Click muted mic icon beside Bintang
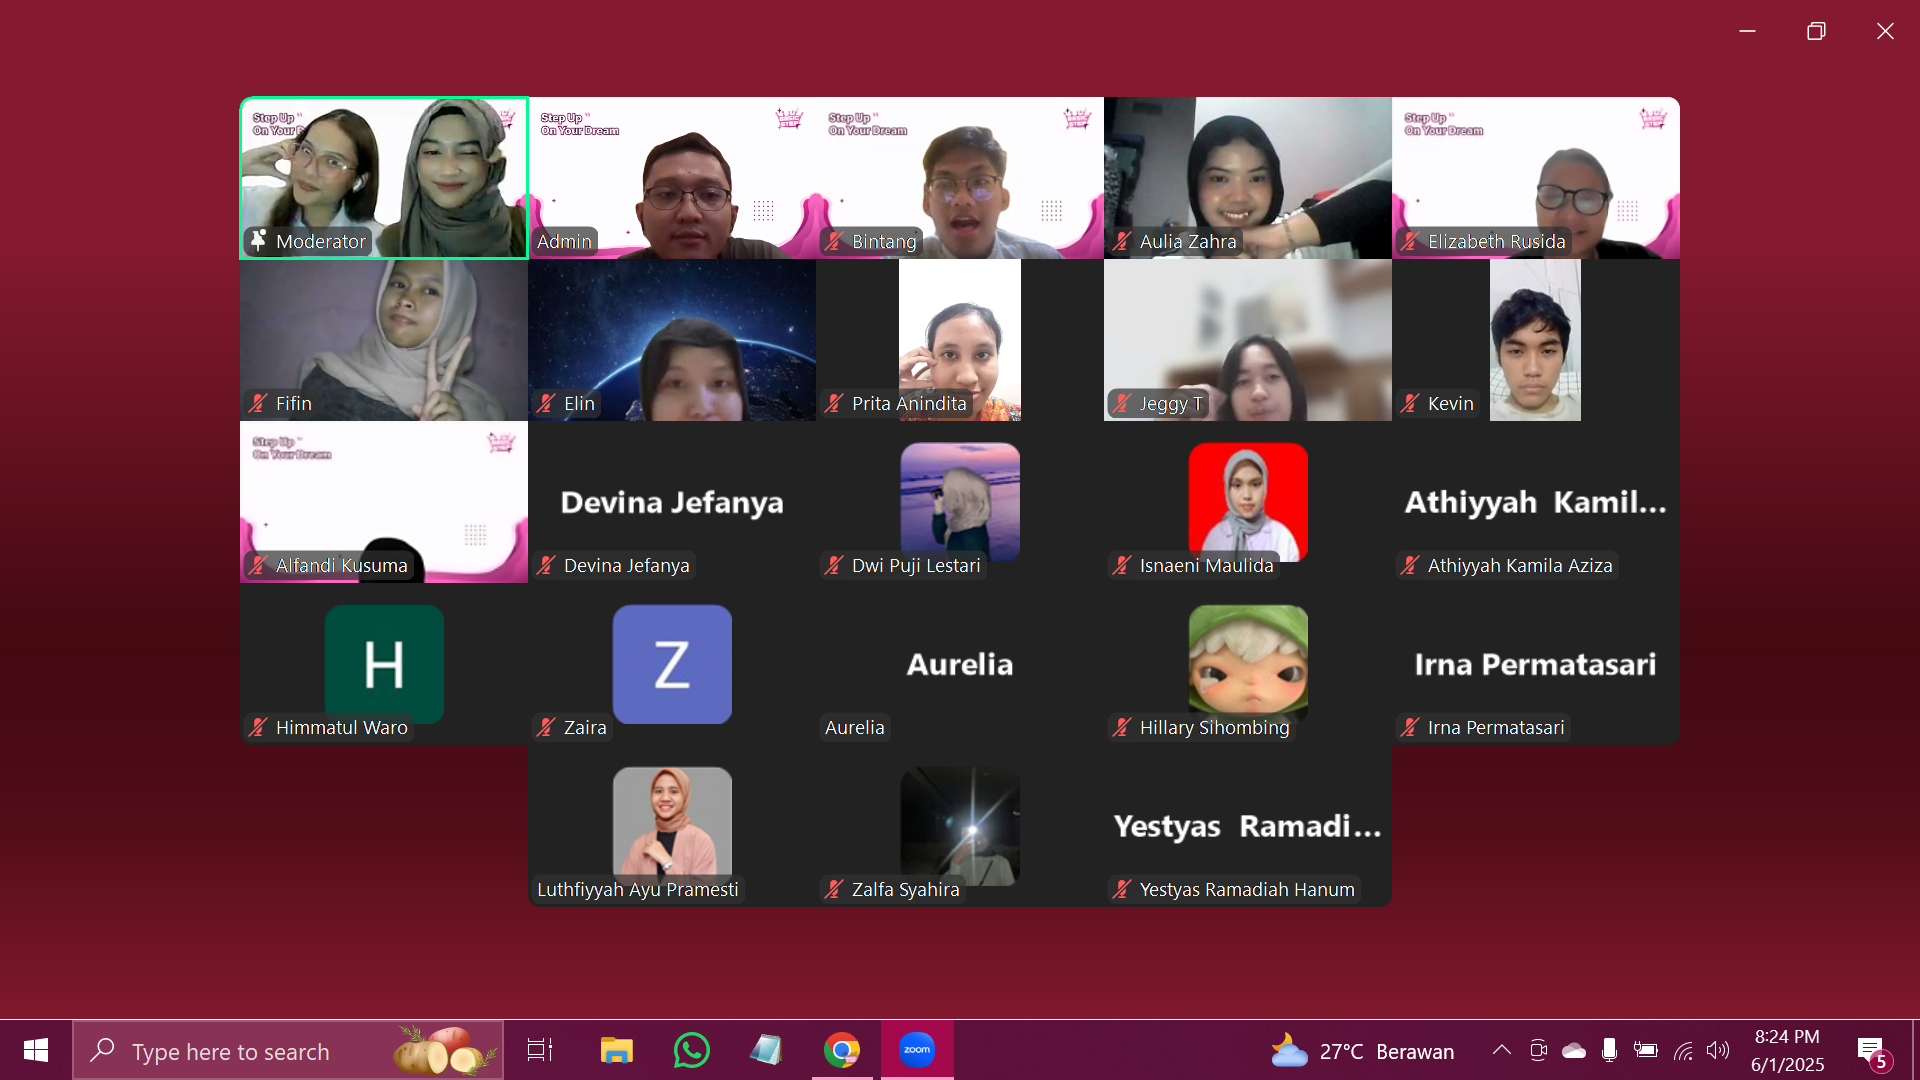 [834, 241]
